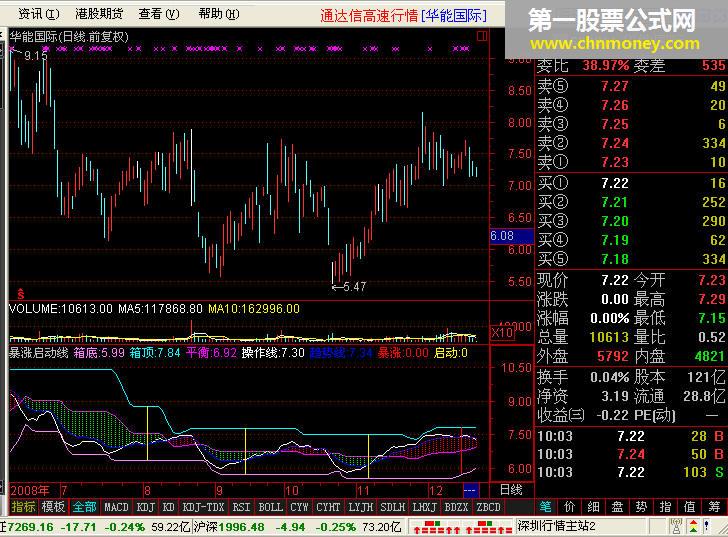The height and width of the screenshot is (537, 728).
Task: Switch to the LYJH indicator
Action: click(x=360, y=507)
